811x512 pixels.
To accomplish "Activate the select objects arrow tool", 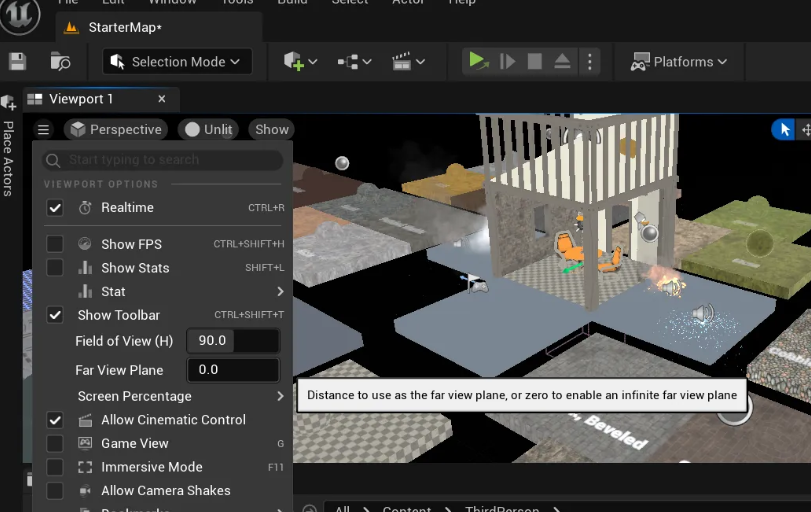I will (x=784, y=129).
